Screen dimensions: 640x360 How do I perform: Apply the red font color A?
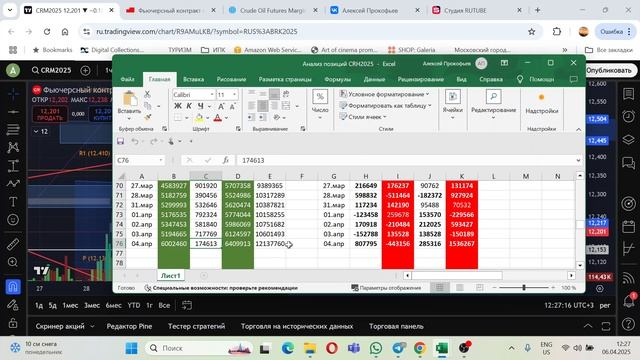coord(218,118)
